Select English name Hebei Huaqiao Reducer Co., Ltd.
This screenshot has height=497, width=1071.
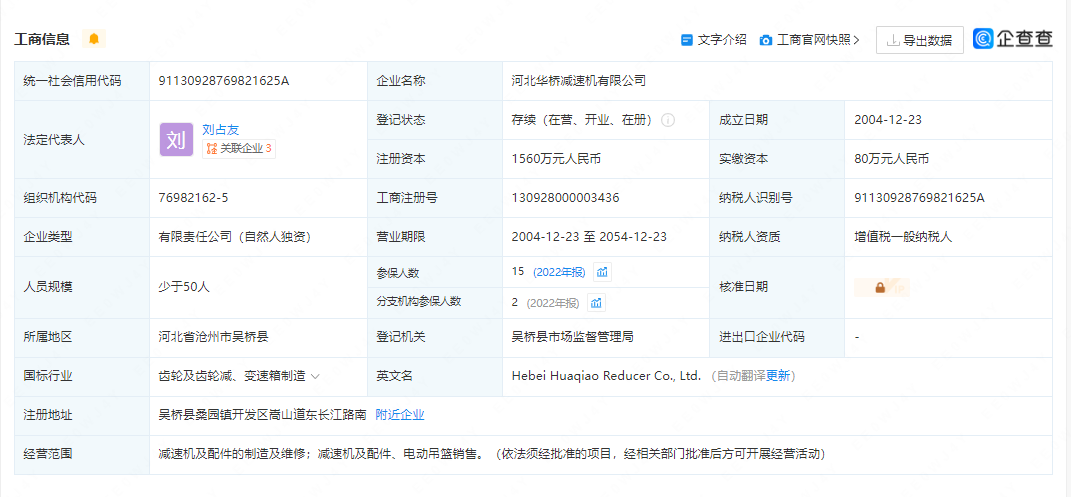pyautogui.click(x=607, y=375)
